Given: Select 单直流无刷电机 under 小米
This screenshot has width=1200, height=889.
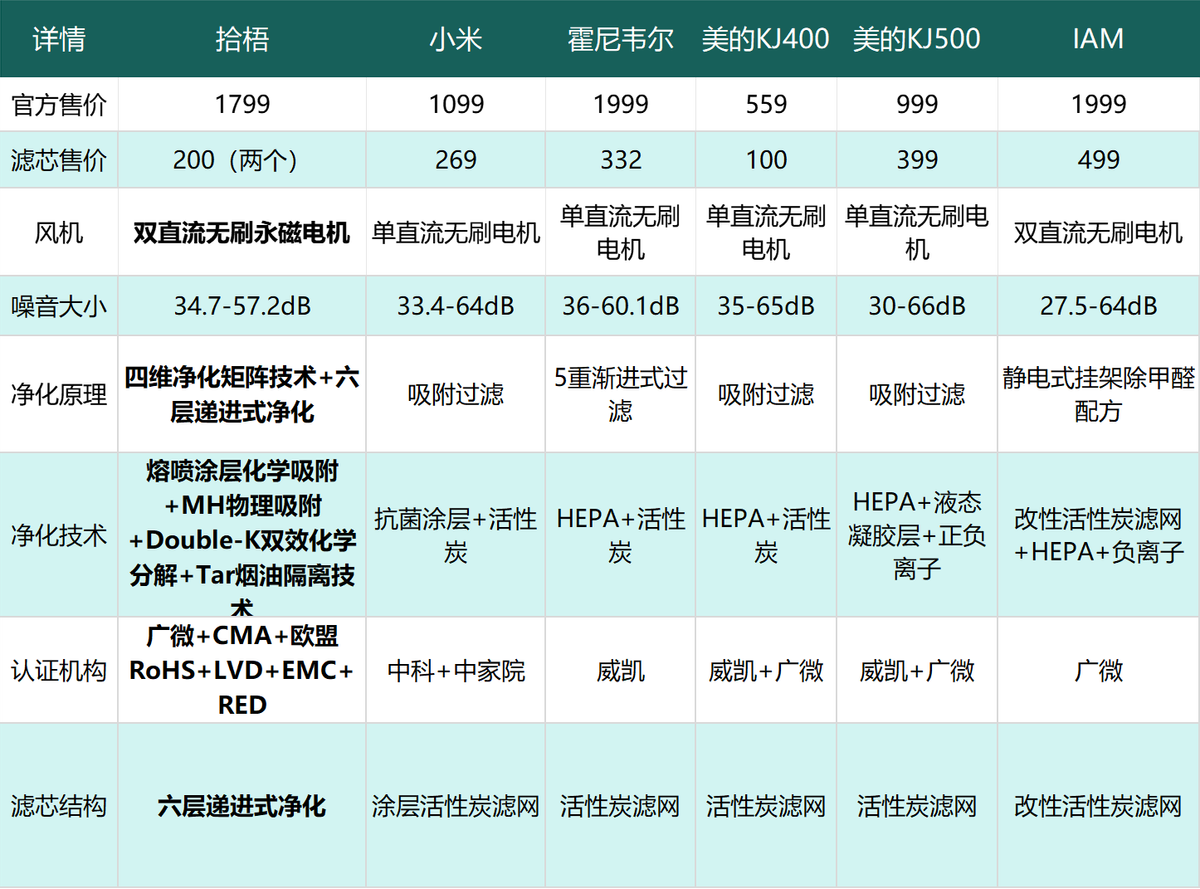Looking at the screenshot, I should point(456,233).
